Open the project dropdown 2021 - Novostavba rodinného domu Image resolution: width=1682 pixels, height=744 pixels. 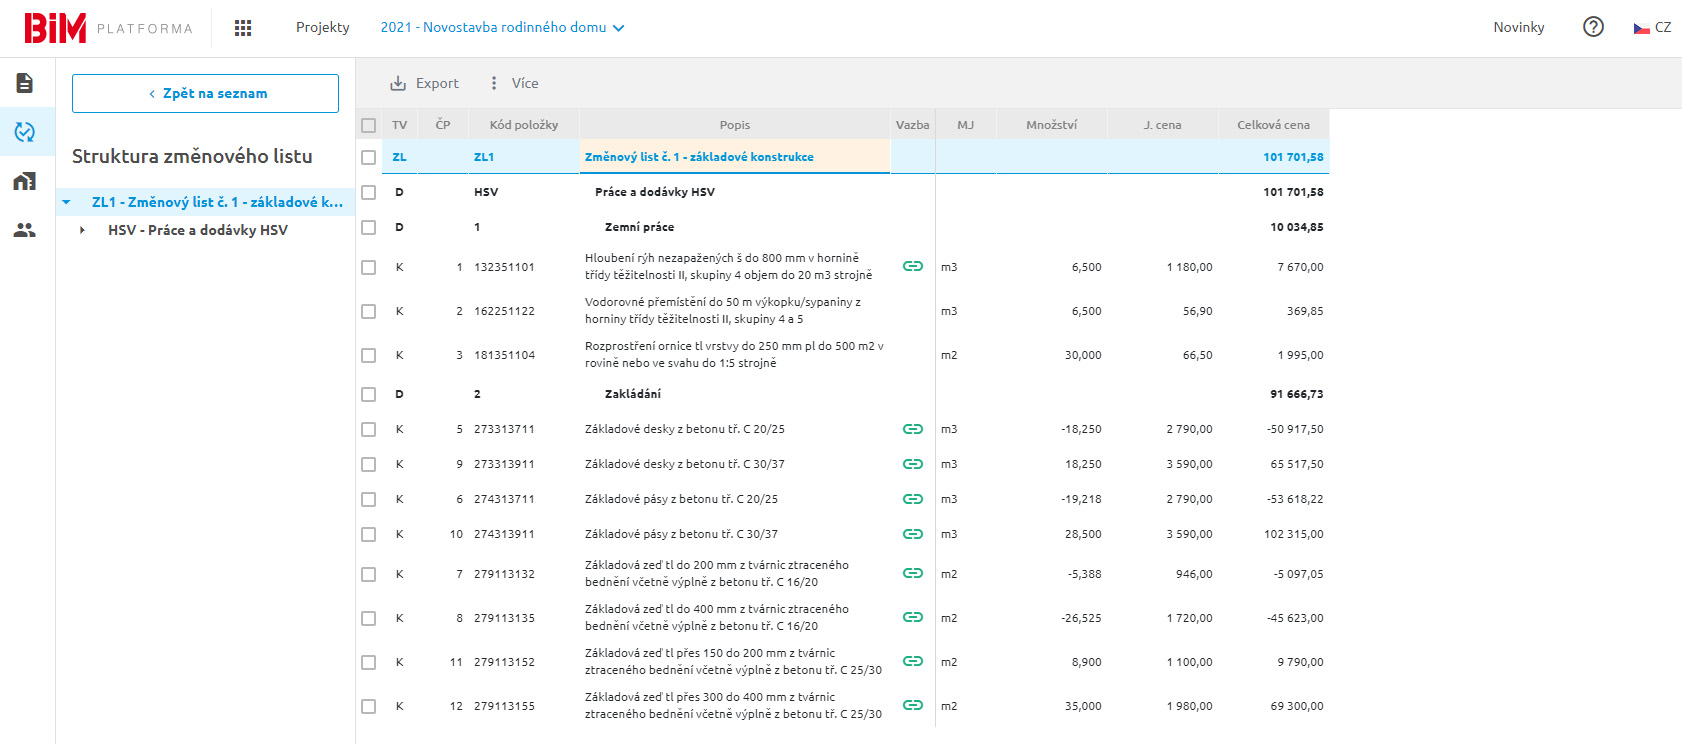[502, 27]
